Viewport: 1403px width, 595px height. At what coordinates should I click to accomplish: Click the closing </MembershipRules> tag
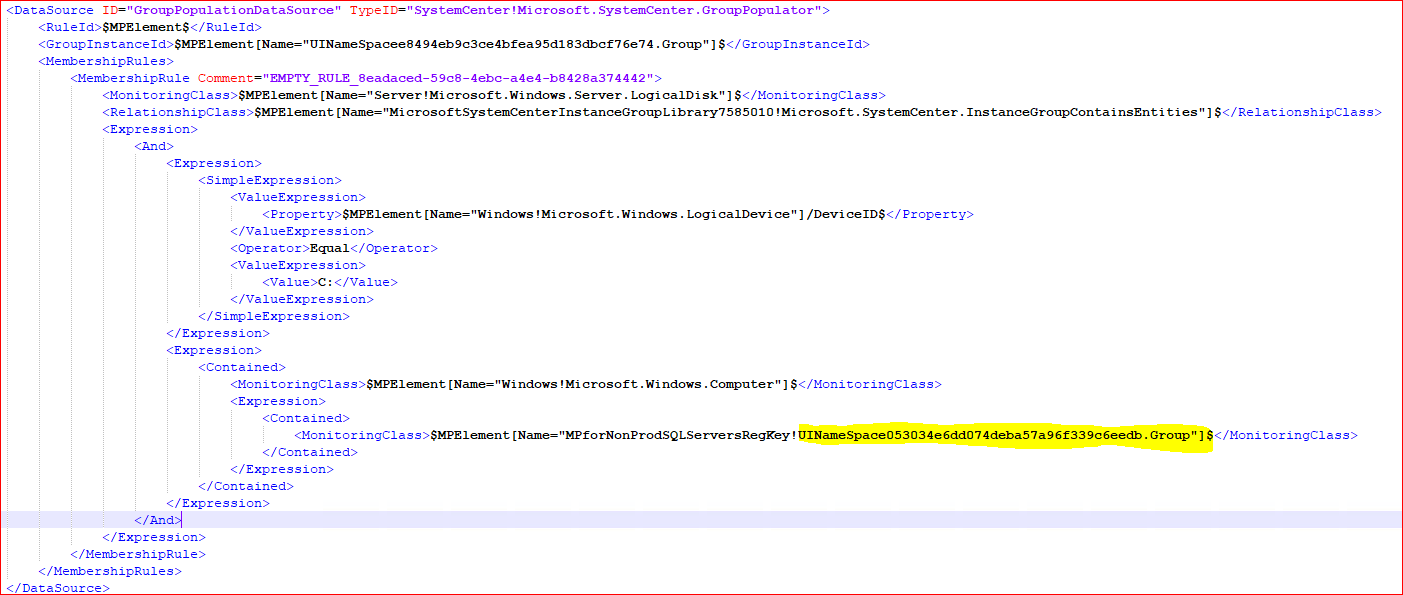[109, 570]
